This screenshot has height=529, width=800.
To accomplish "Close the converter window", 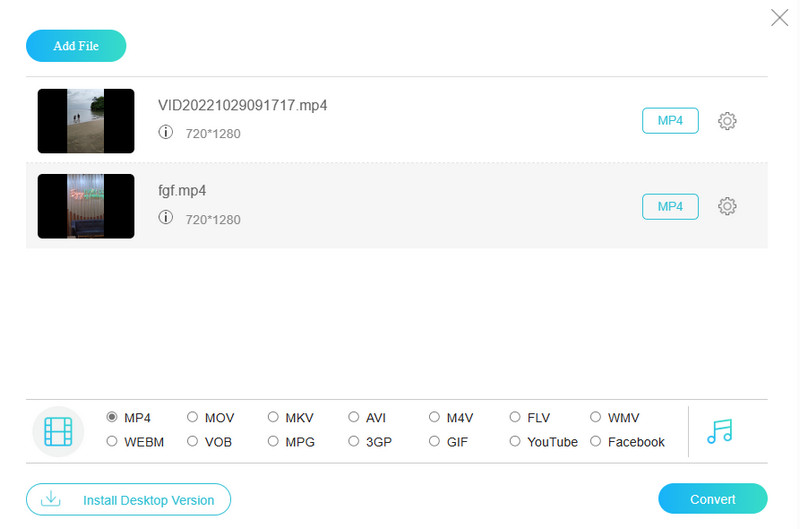I will 779,17.
